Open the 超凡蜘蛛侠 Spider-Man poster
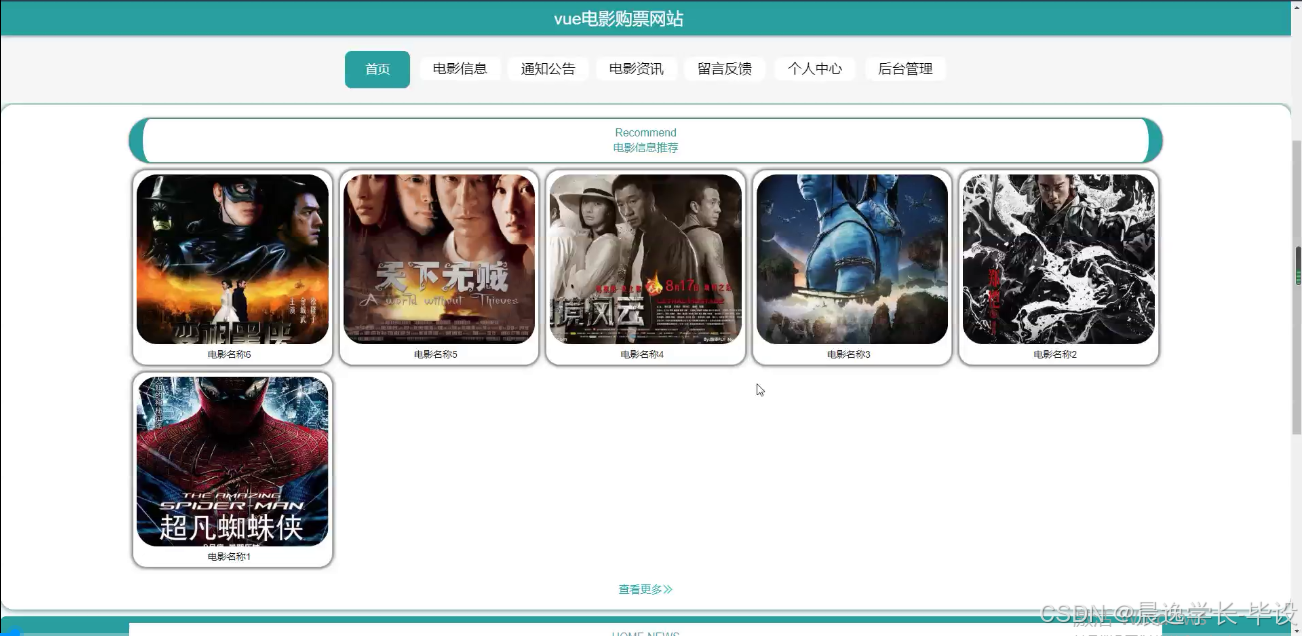The width and height of the screenshot is (1302, 636). point(233,461)
